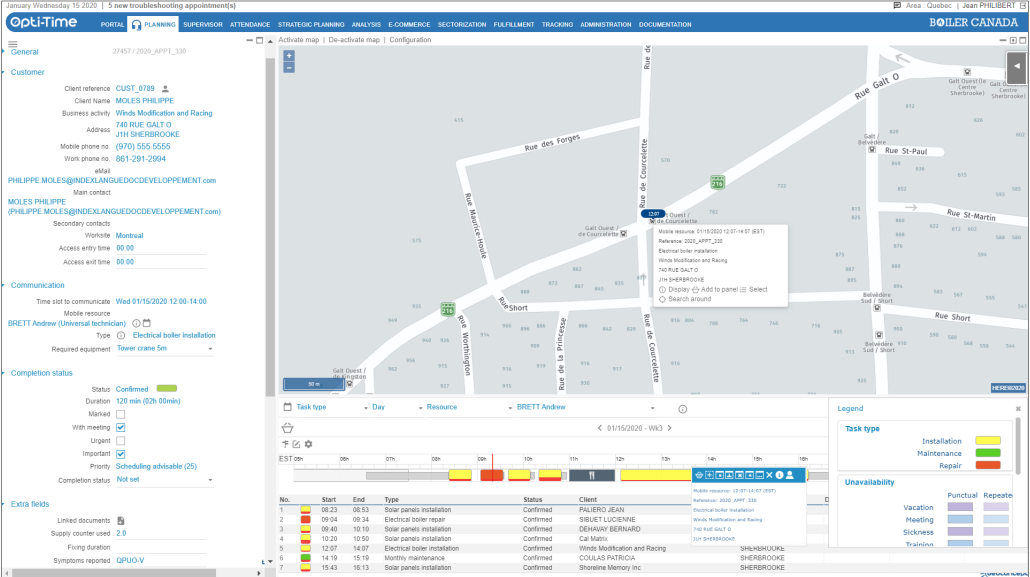This screenshot has width=1030, height=577.
Task: Click the 12:07 appointment map marker
Action: [653, 214]
